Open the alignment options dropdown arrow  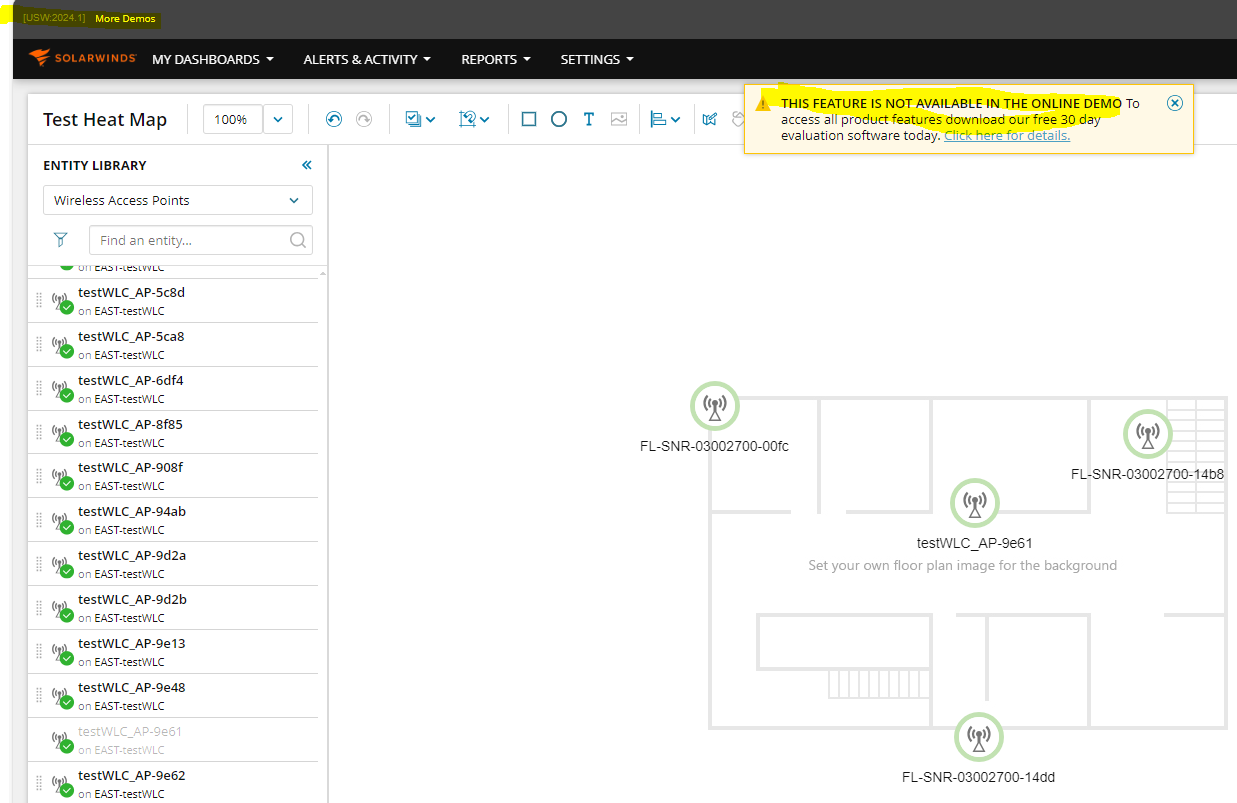(x=674, y=119)
